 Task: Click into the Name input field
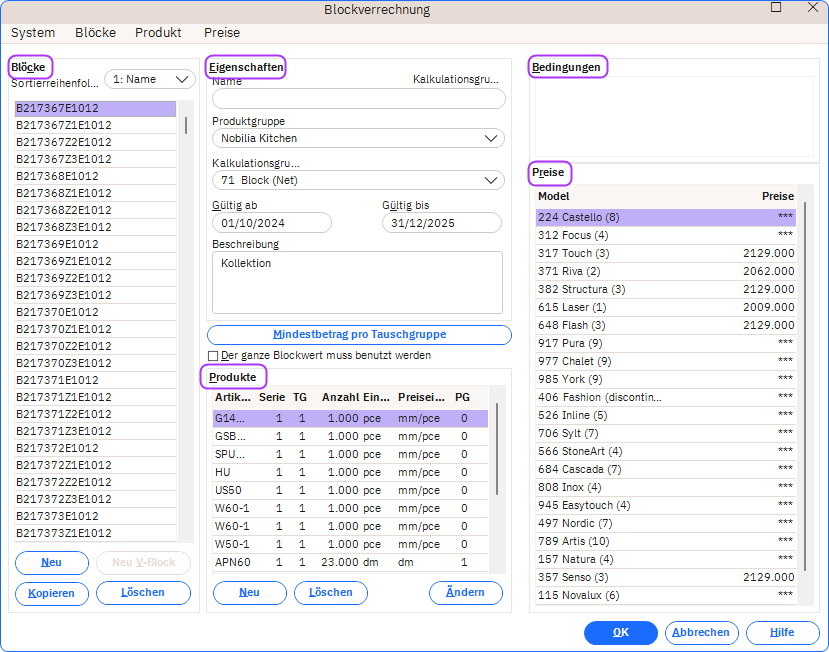(359, 99)
